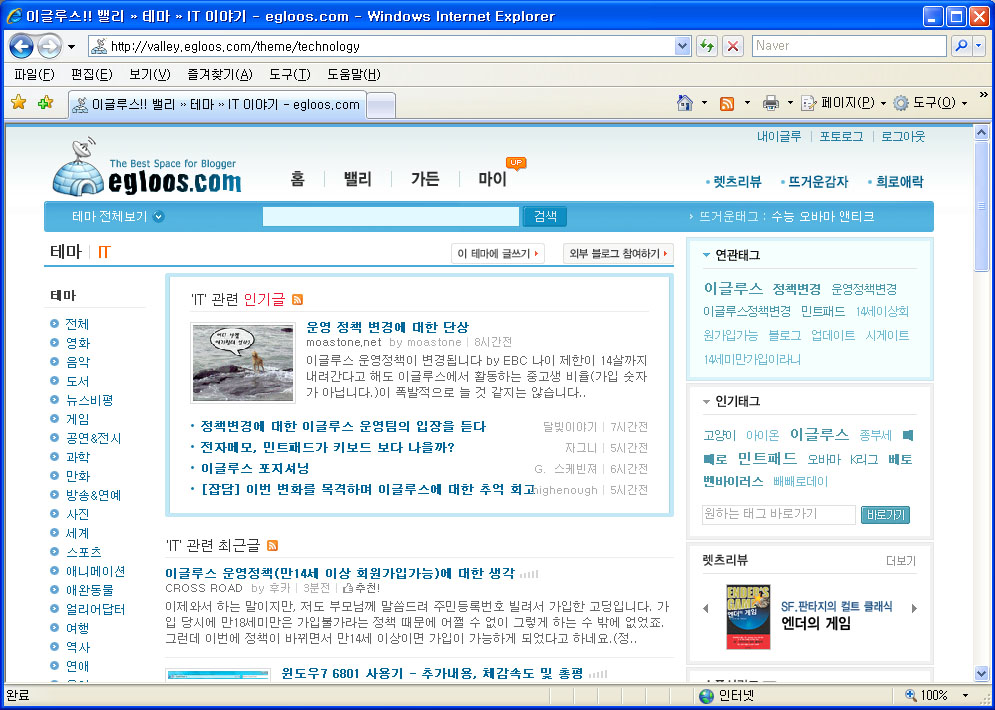Go to 밸리 in egloos navigation

[357, 179]
